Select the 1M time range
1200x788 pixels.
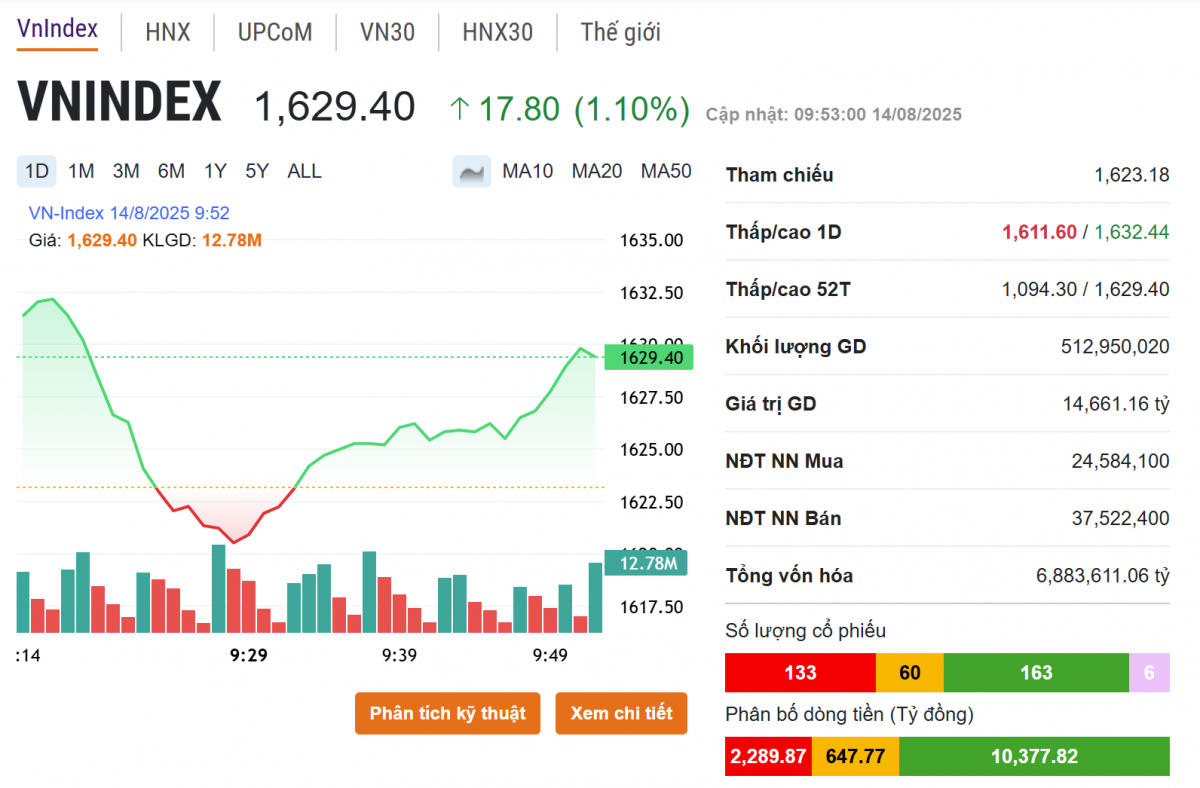(x=81, y=171)
